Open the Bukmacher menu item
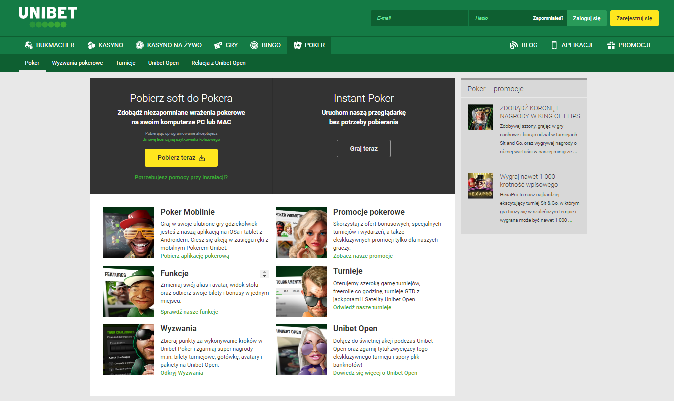The width and height of the screenshot is (674, 401). (x=50, y=45)
